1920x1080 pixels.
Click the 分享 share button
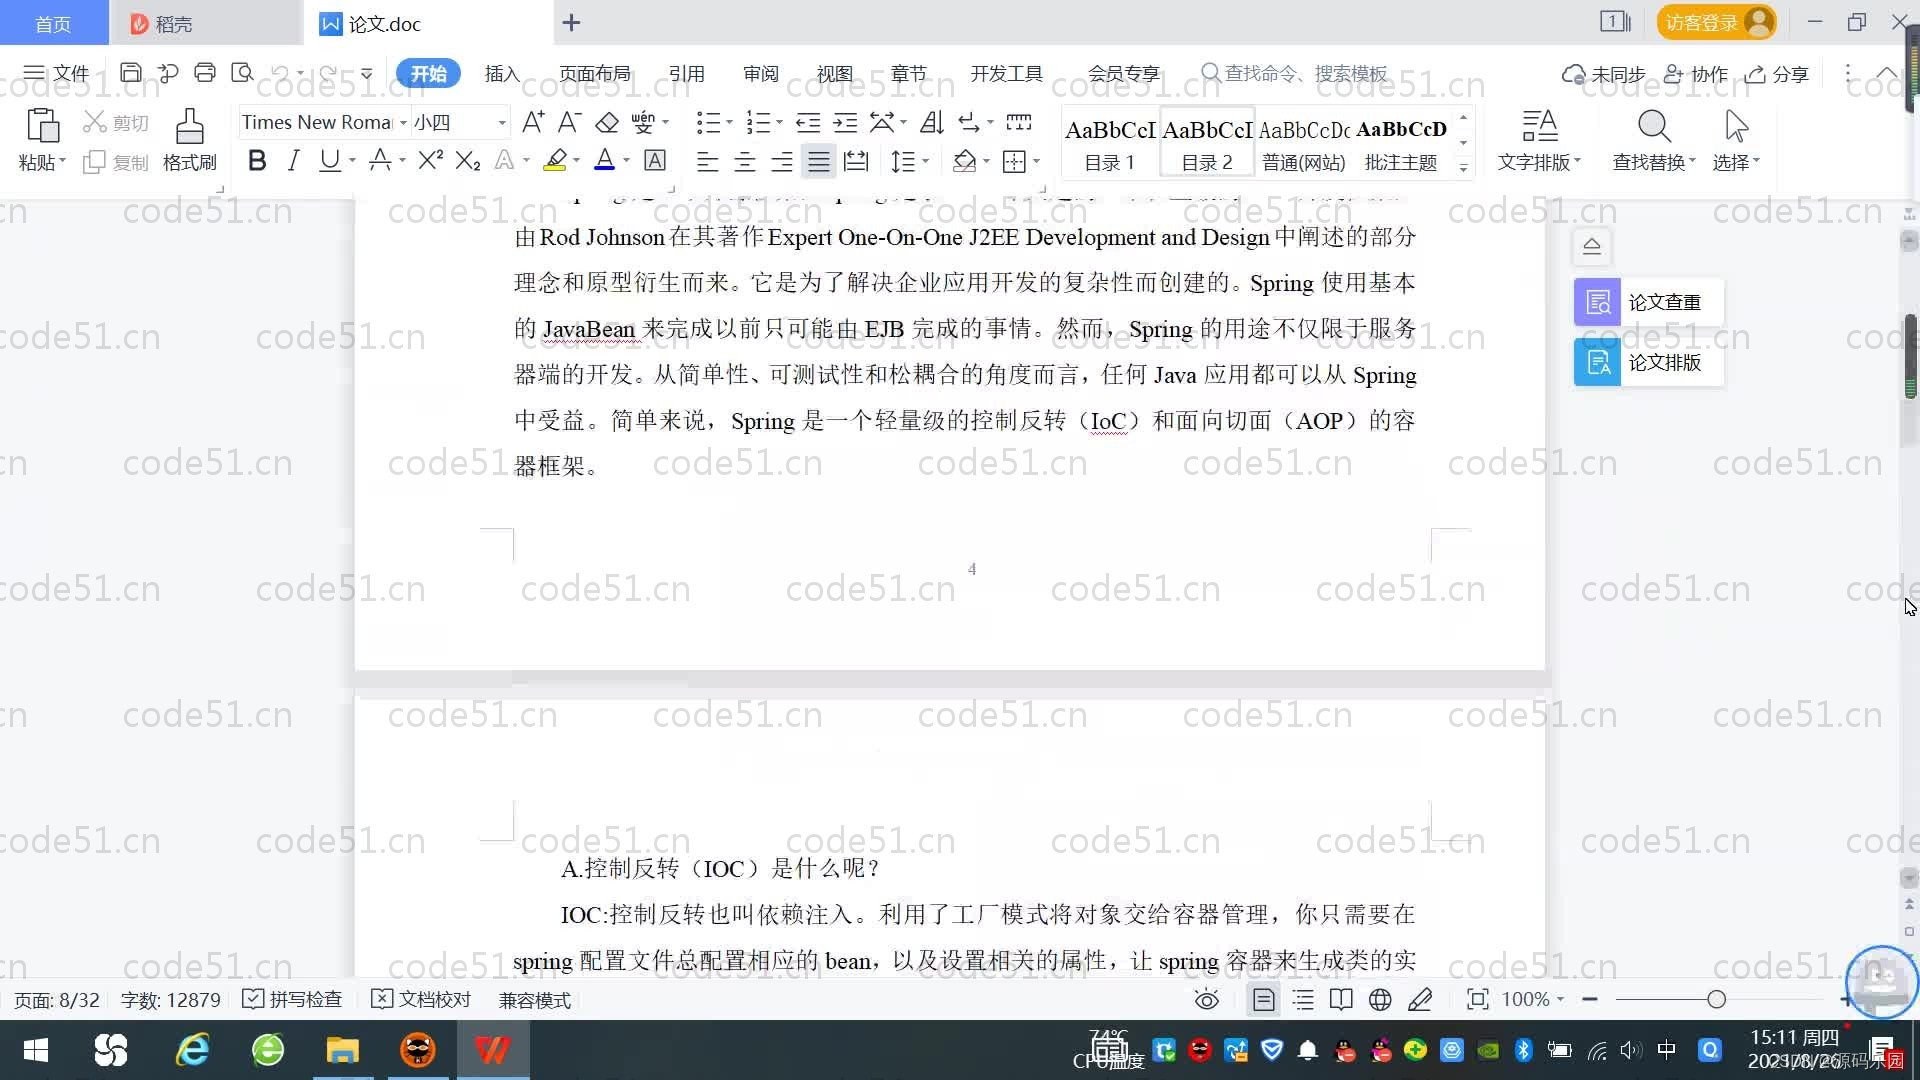click(1777, 73)
